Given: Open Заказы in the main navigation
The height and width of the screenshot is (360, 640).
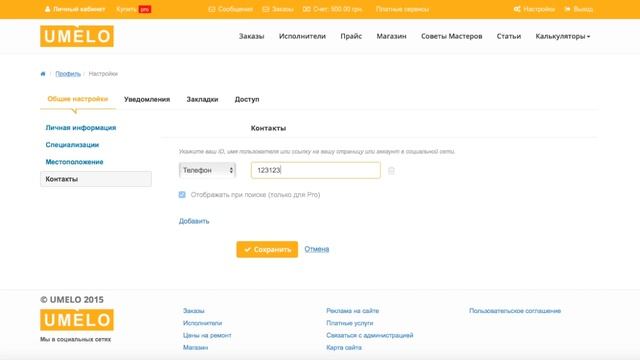Looking at the screenshot, I should click(251, 36).
